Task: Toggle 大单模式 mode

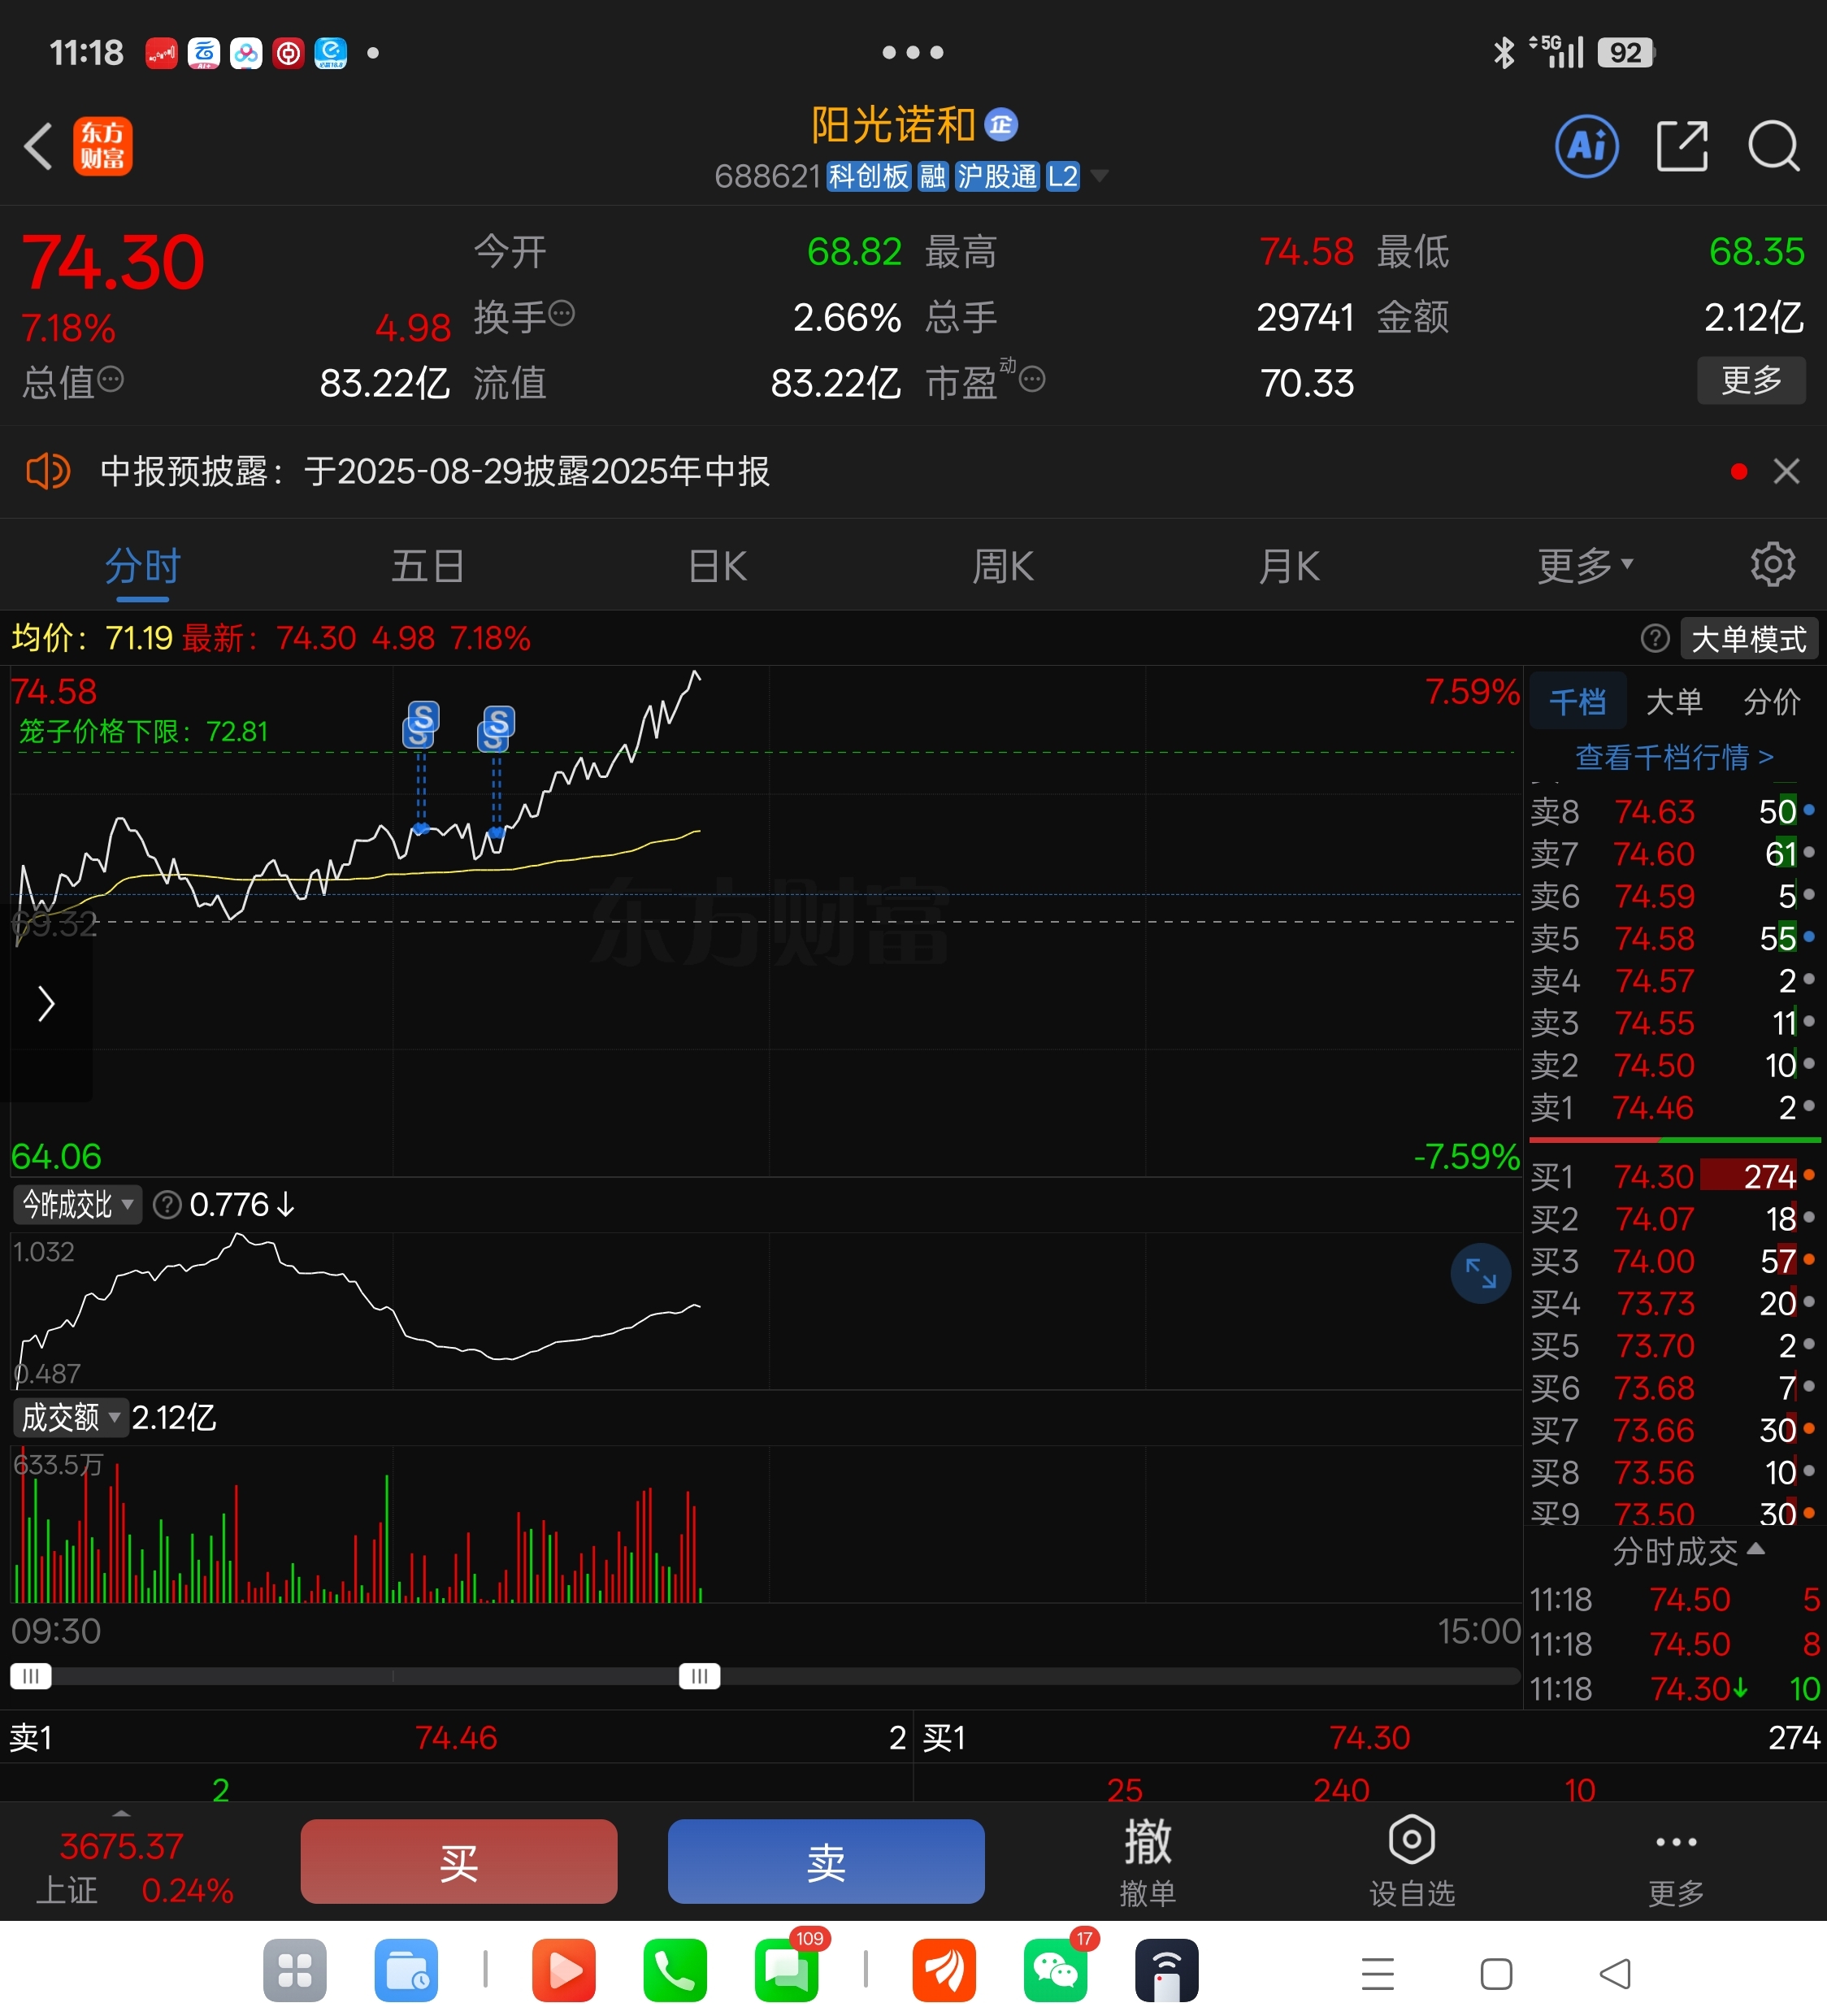Action: click(x=1748, y=638)
